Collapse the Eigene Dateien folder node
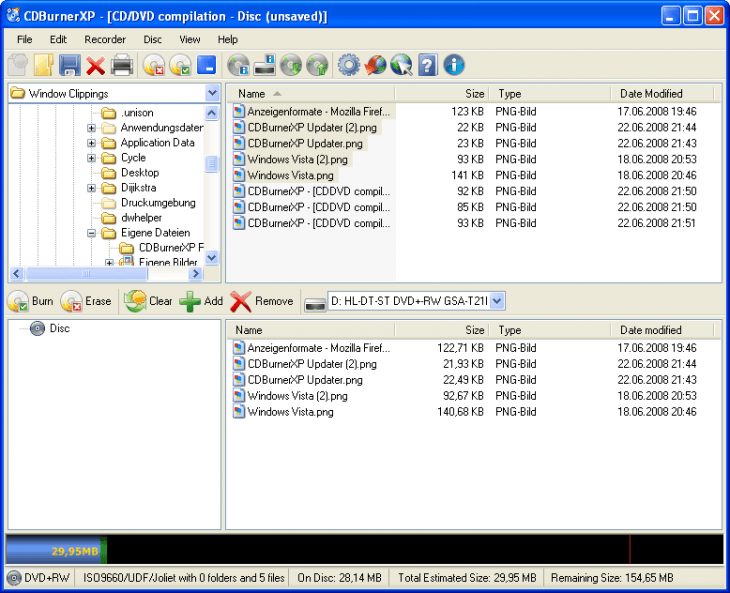 click(92, 233)
